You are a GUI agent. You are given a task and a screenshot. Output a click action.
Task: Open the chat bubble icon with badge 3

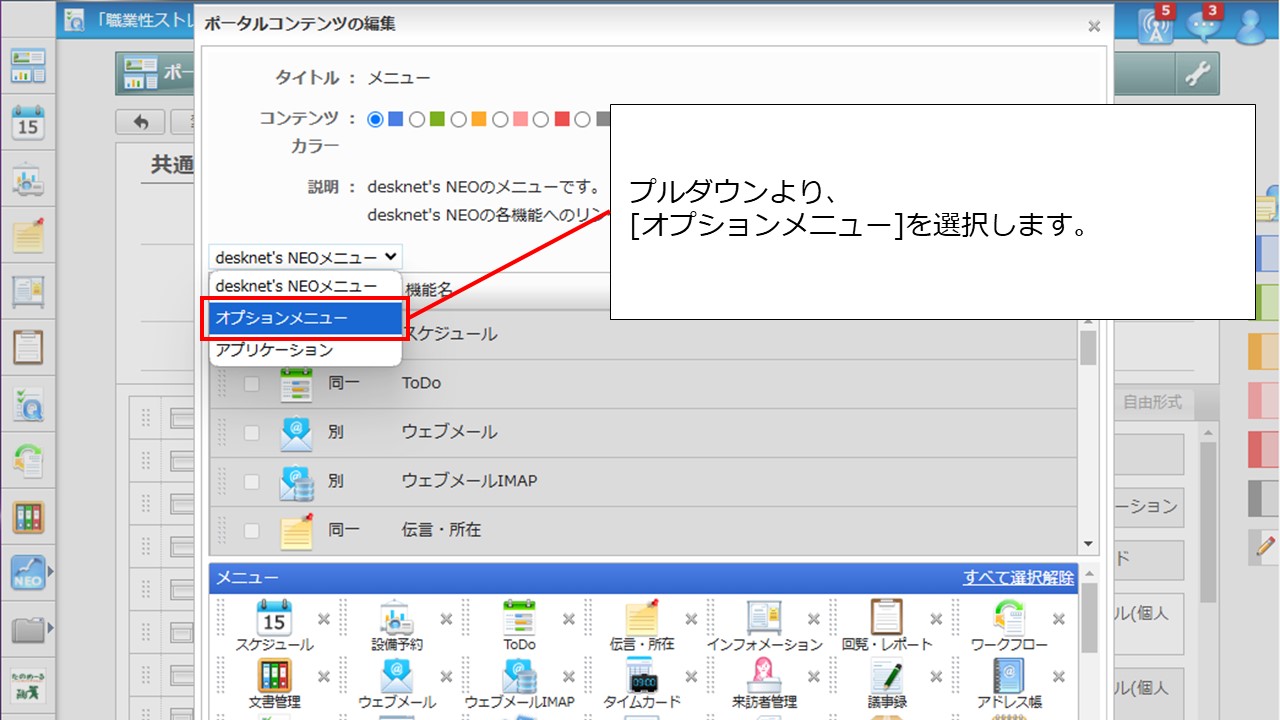point(1204,25)
